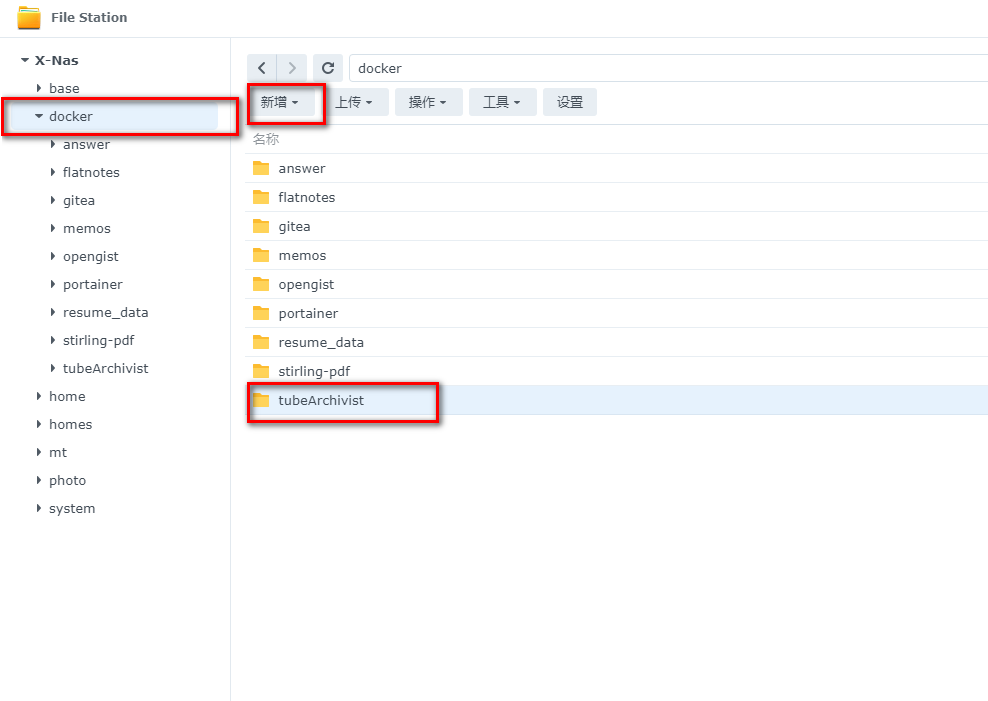Click the forward navigation arrow
The width and height of the screenshot is (988, 701).
[292, 68]
